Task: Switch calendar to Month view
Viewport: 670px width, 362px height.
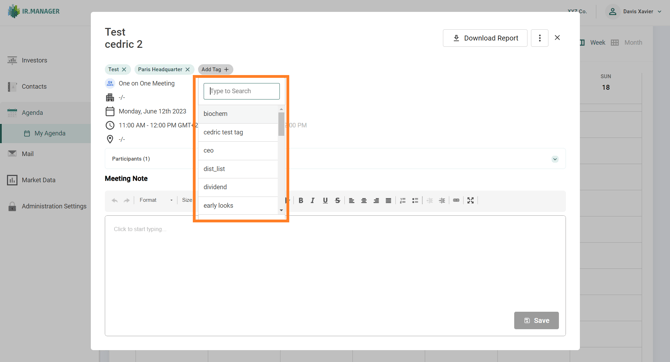Action: [x=627, y=42]
